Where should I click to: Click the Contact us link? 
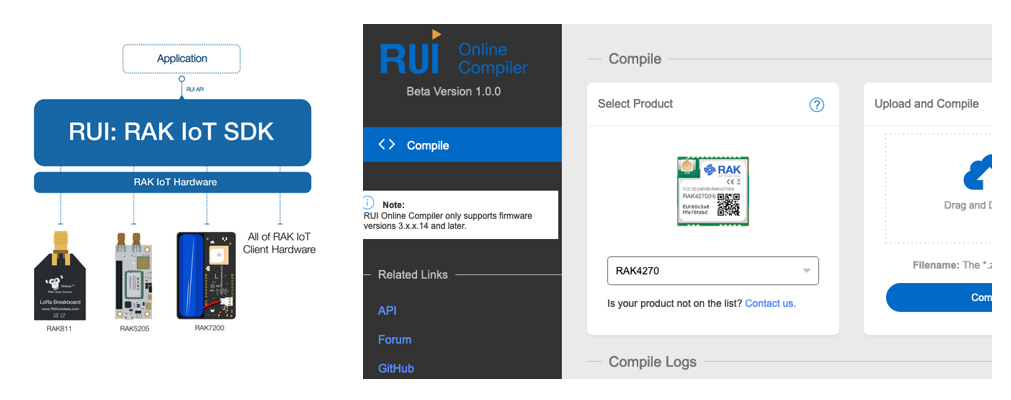coord(770,303)
